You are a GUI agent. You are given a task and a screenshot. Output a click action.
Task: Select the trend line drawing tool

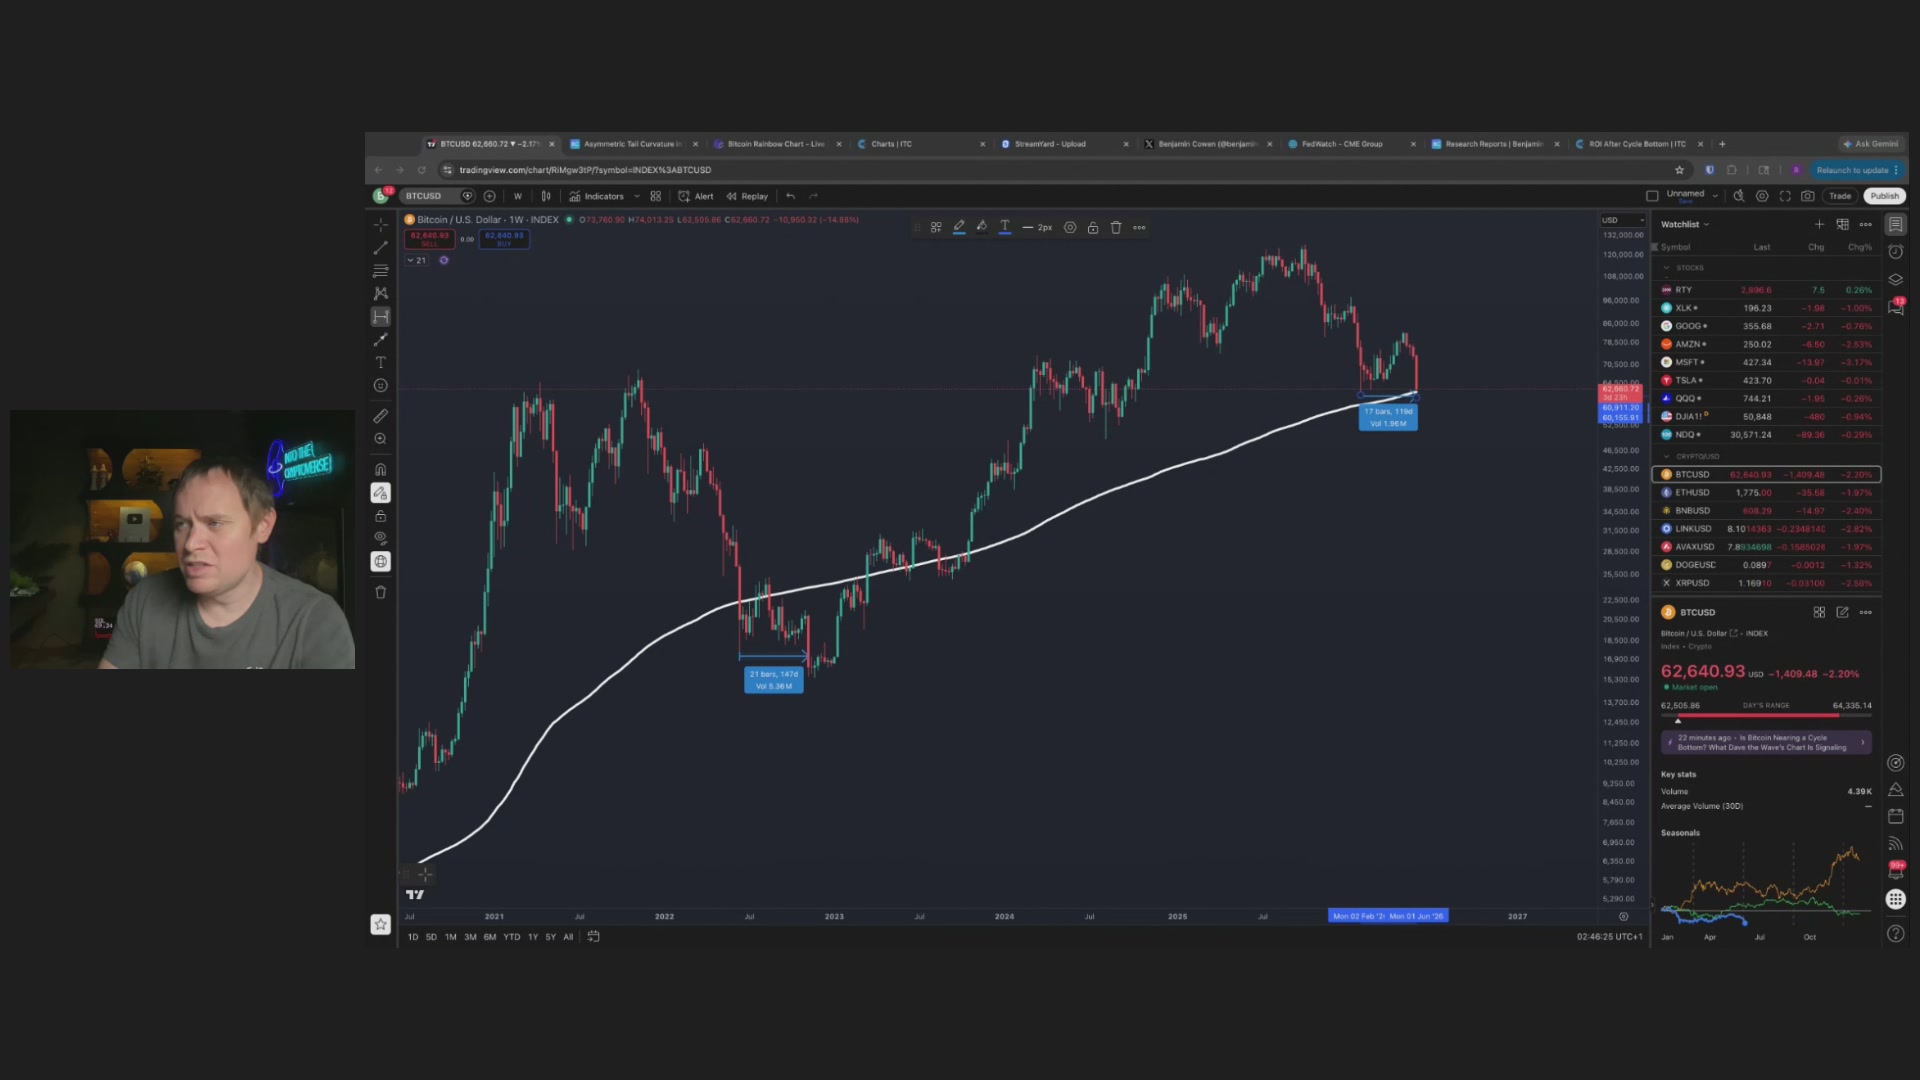point(381,248)
